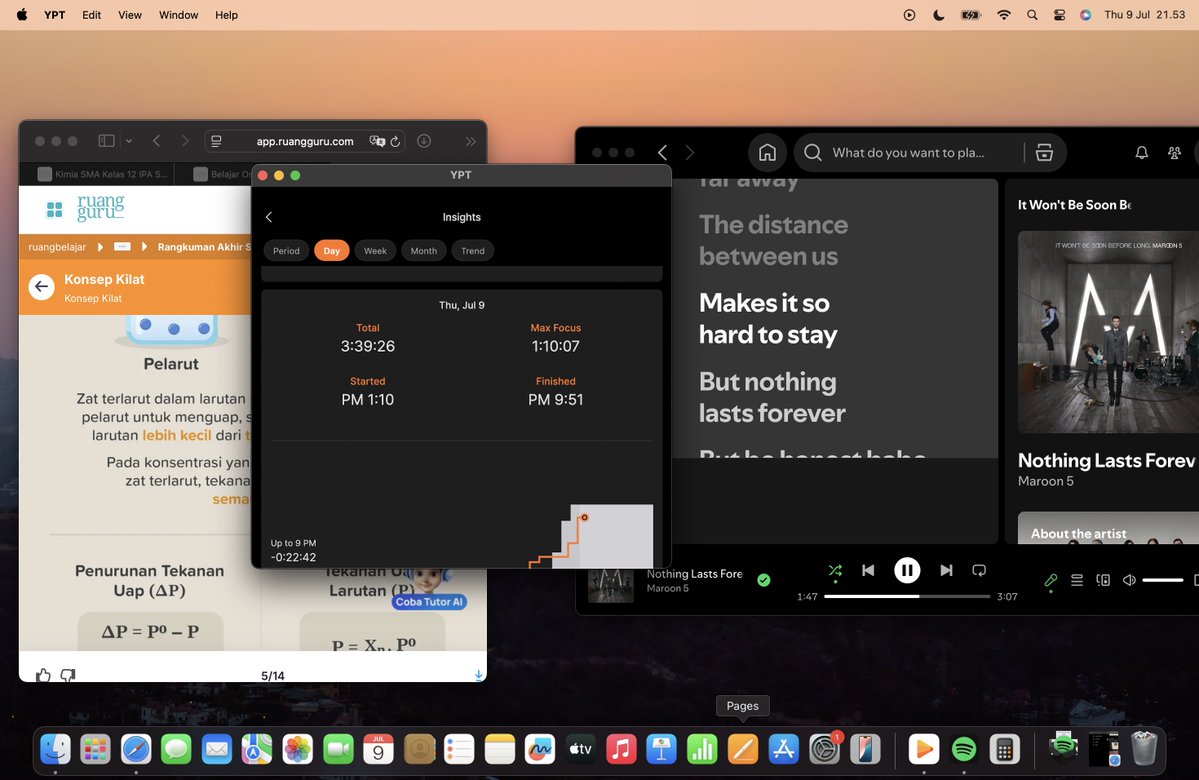
Task: Open the Help menu in the menu bar
Action: [226, 15]
